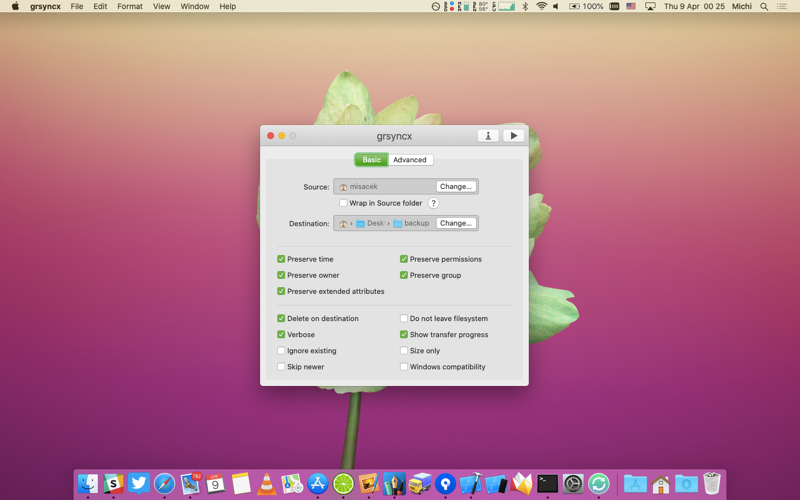
Task: Switch to the Advanced tab
Action: (x=409, y=160)
